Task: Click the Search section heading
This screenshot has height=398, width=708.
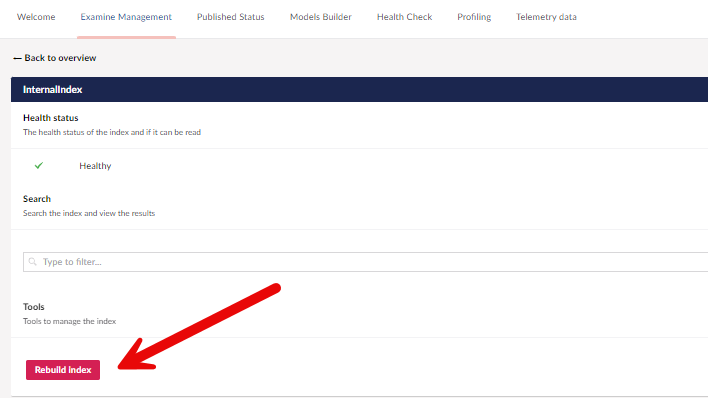Action: pyautogui.click(x=37, y=199)
